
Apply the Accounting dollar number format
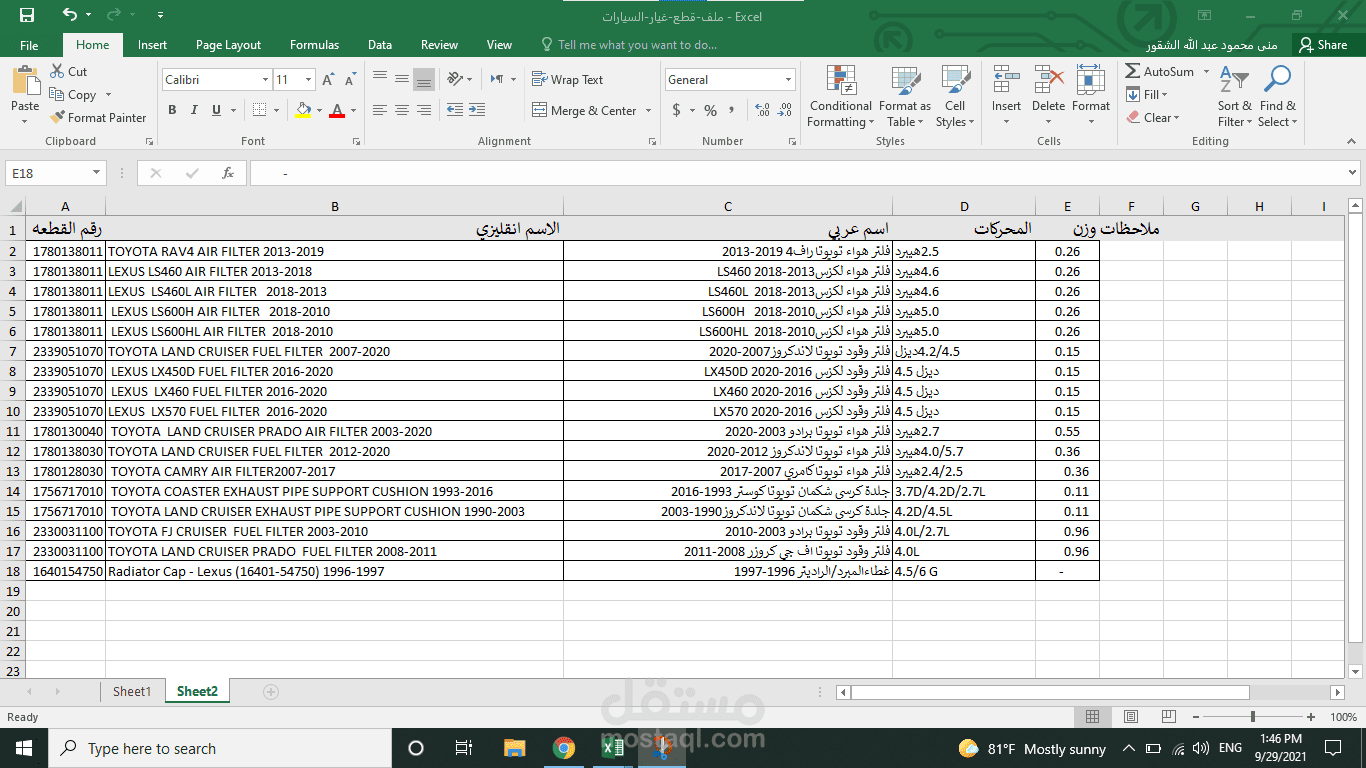[677, 110]
